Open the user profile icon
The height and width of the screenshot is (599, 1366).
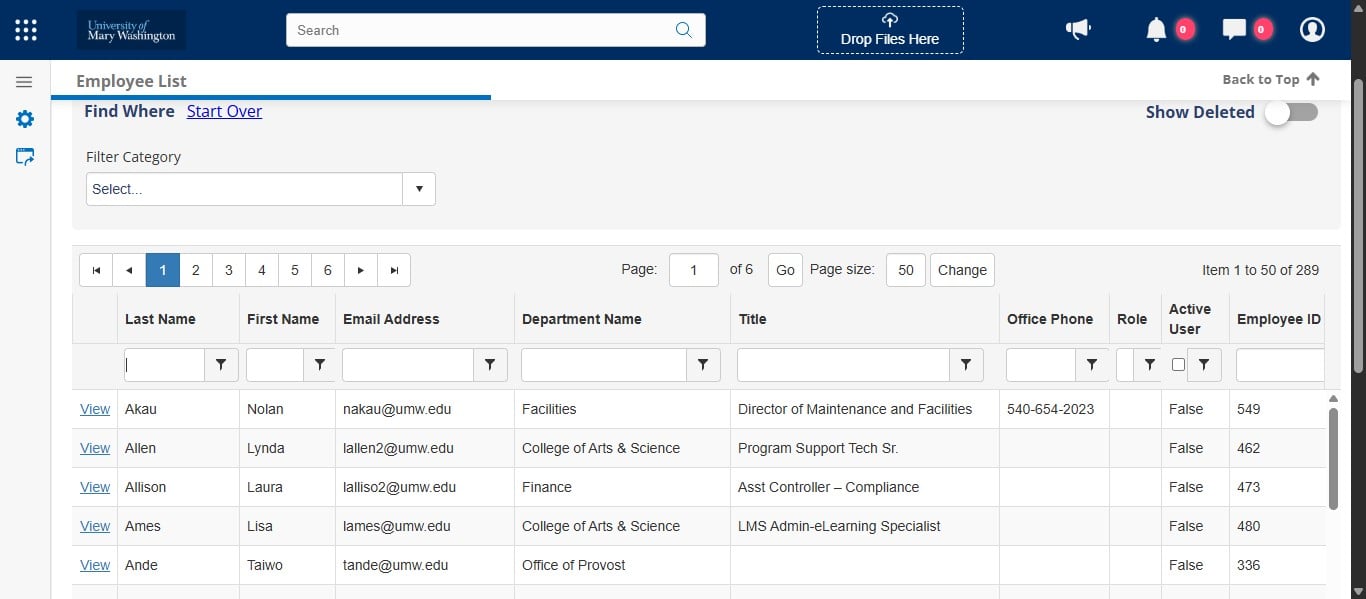click(x=1312, y=29)
